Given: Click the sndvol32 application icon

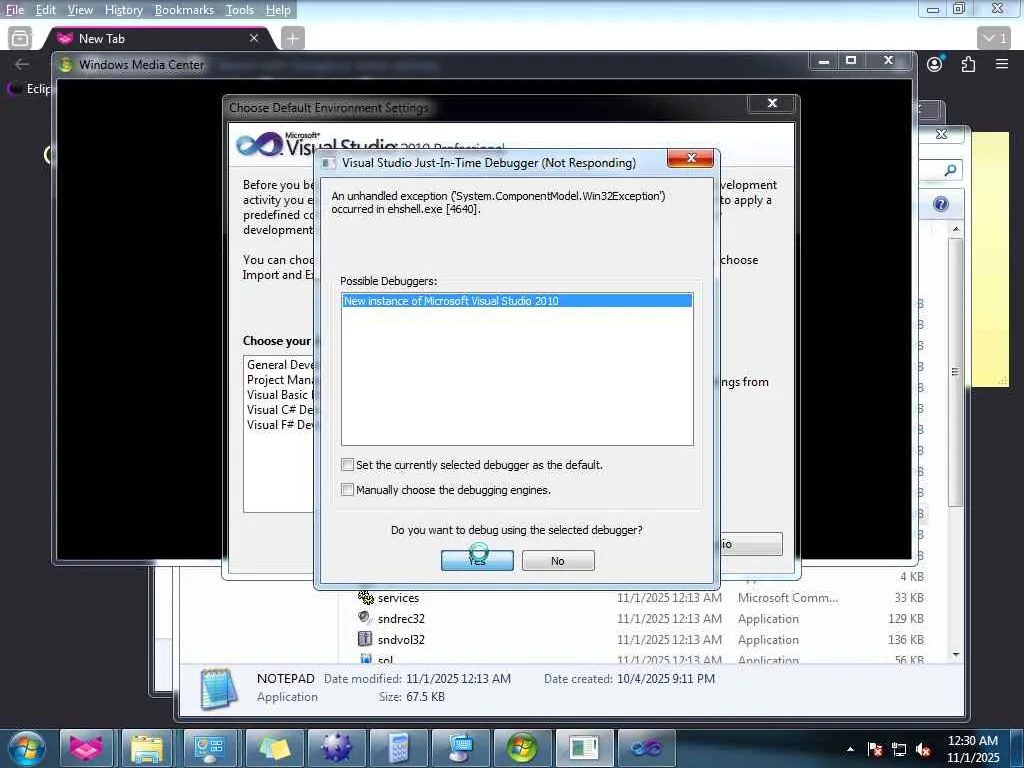Looking at the screenshot, I should click(x=365, y=639).
